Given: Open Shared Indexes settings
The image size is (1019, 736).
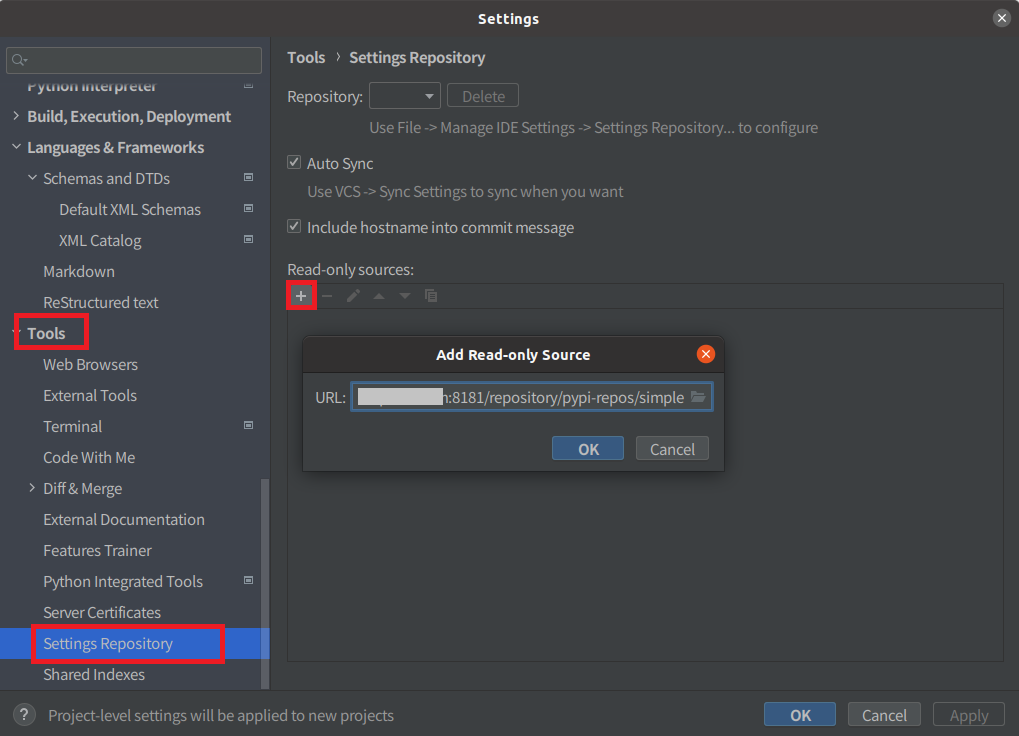Looking at the screenshot, I should click(x=94, y=674).
